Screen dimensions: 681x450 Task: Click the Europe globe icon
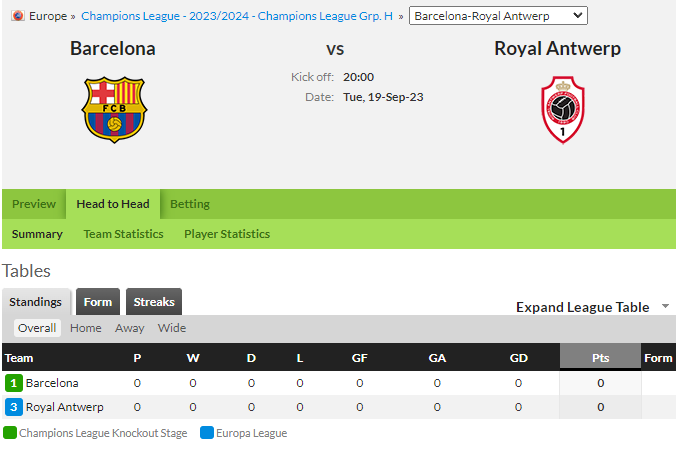click(18, 16)
